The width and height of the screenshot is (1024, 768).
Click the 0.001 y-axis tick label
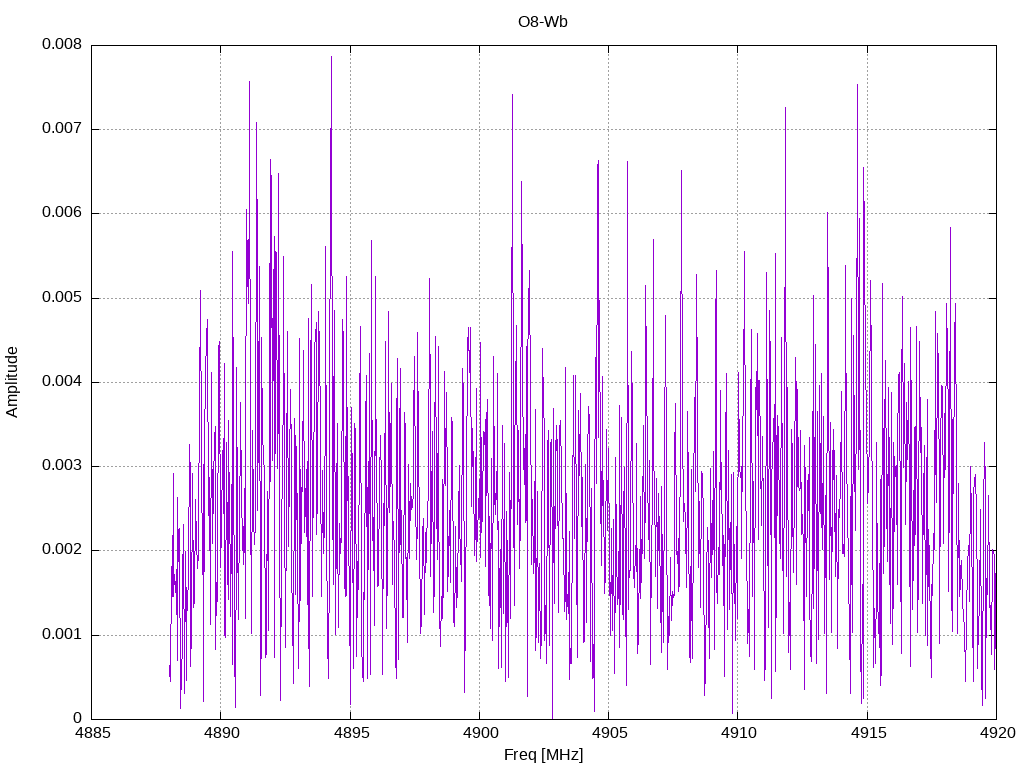62,634
